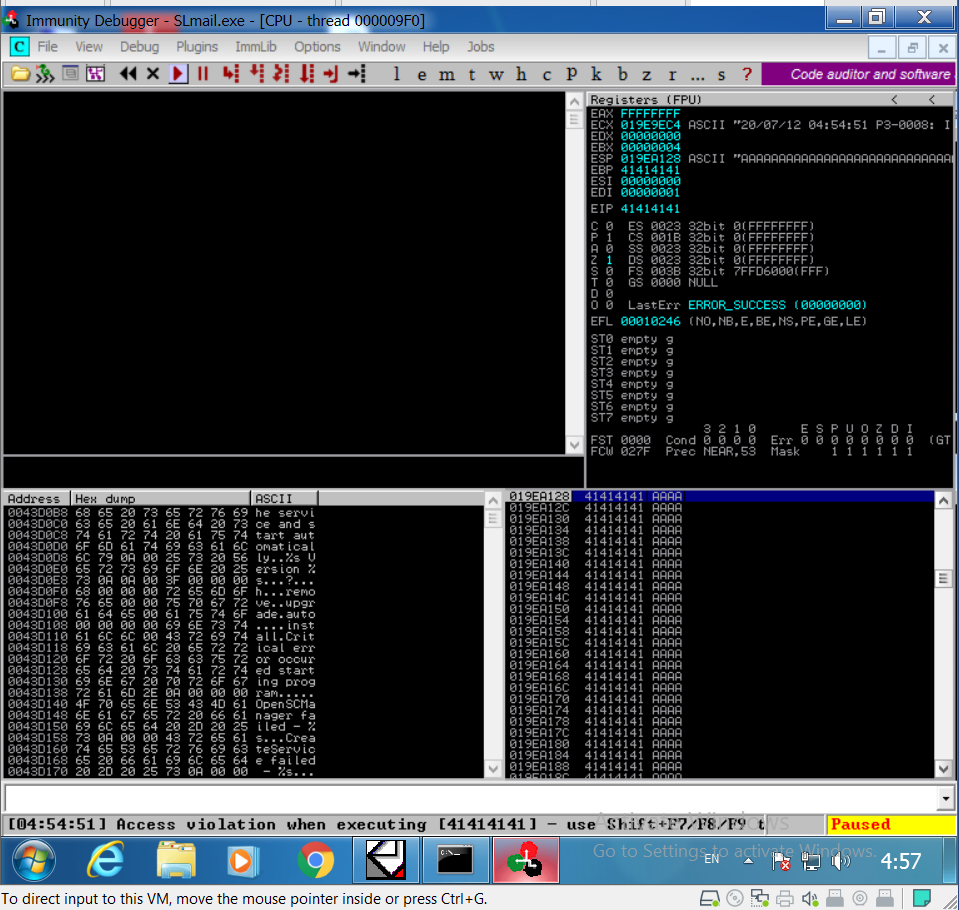Select the EBP 41414141 register value
The height and width of the screenshot is (910, 959).
point(650,169)
